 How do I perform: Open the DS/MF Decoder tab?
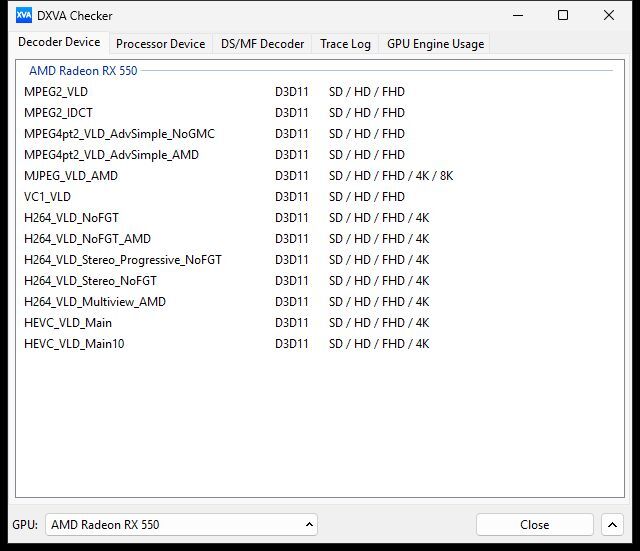(262, 44)
